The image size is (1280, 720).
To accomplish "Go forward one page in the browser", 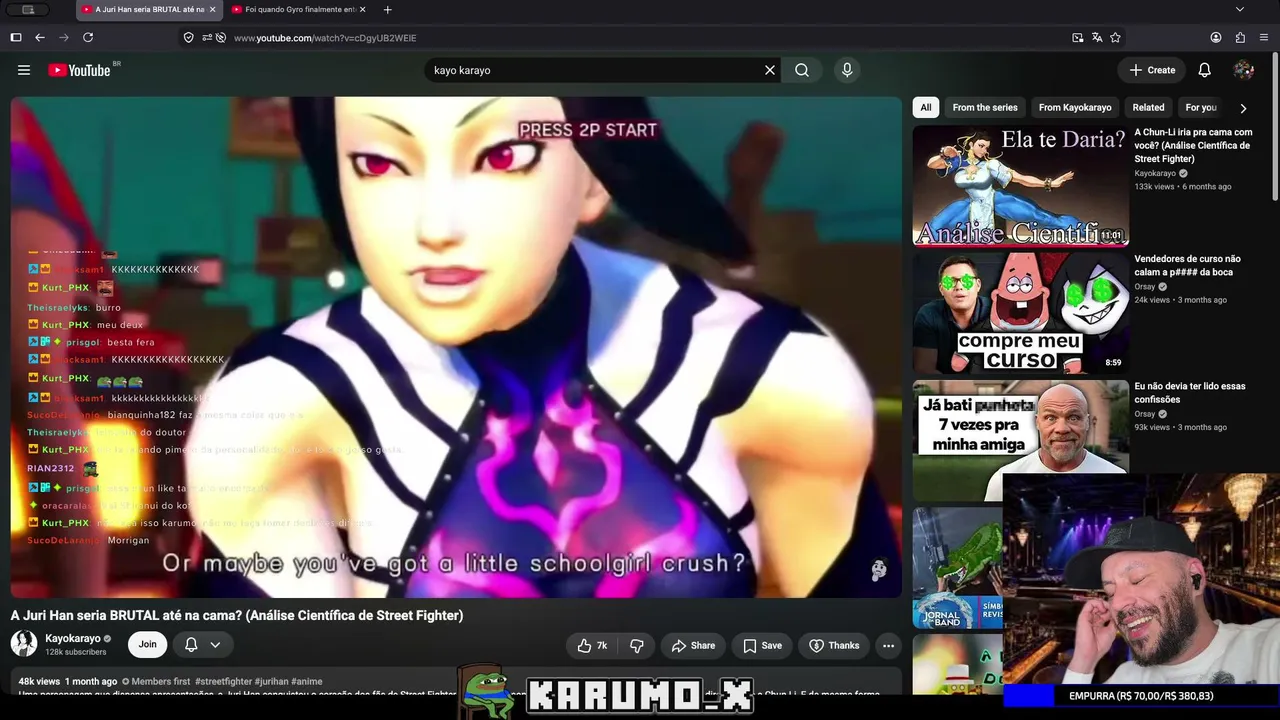I will pos(64,38).
